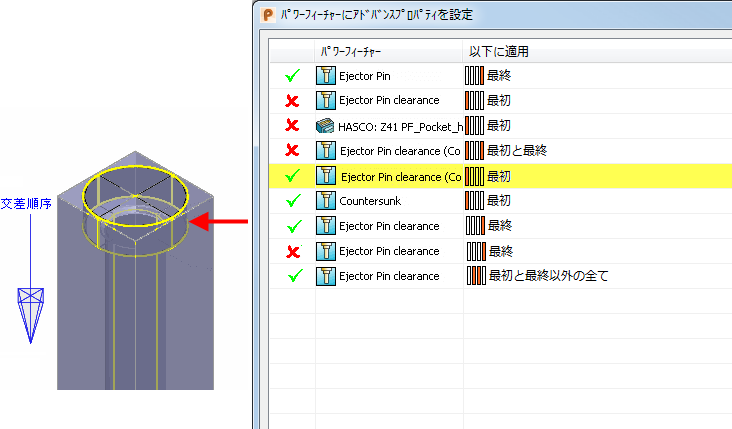The height and width of the screenshot is (429, 732).
Task: Click the 最終 value in the Ejector Pin row
Action: click(499, 76)
